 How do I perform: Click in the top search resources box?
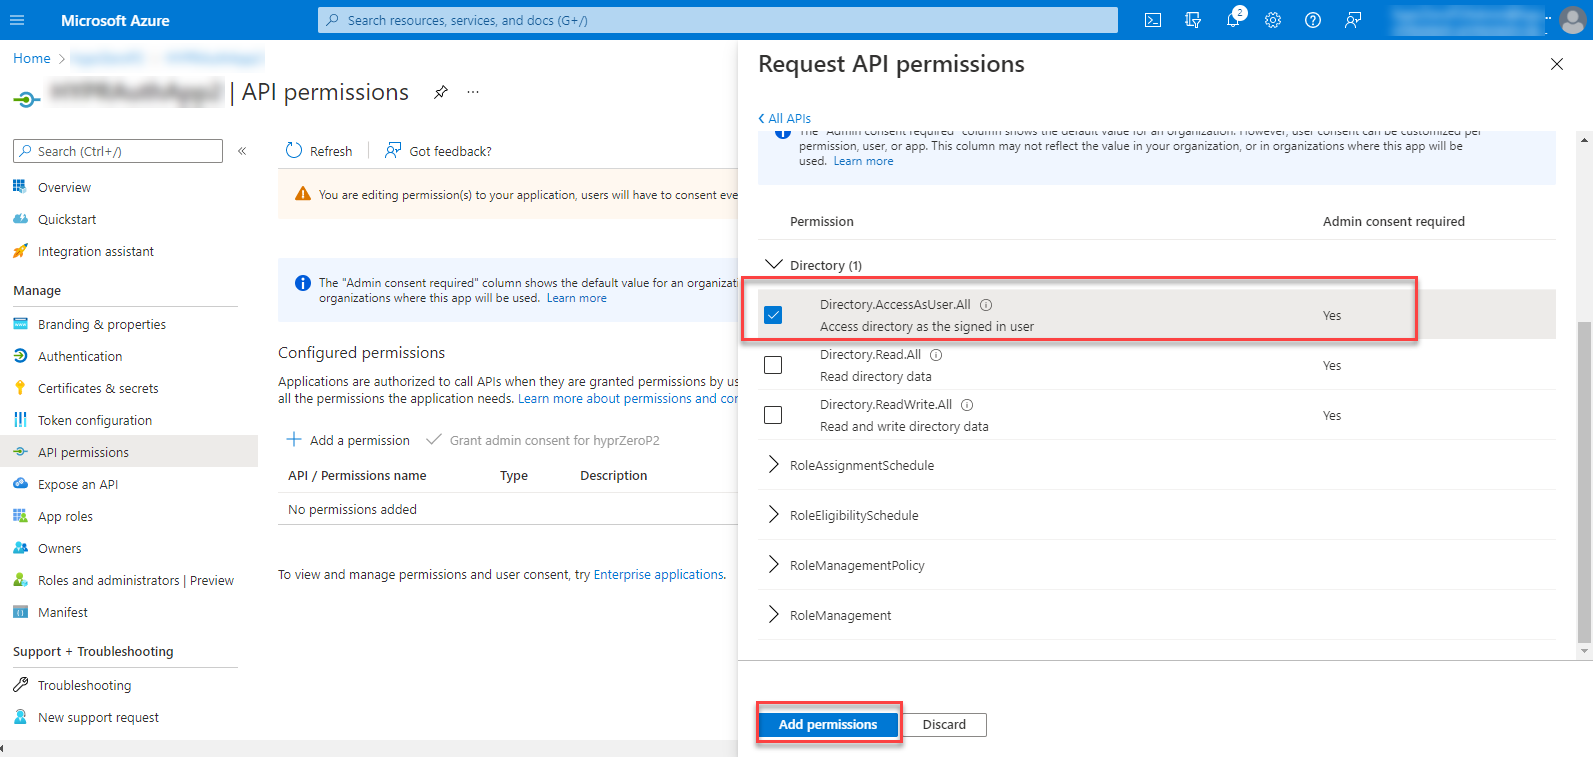pyautogui.click(x=718, y=20)
